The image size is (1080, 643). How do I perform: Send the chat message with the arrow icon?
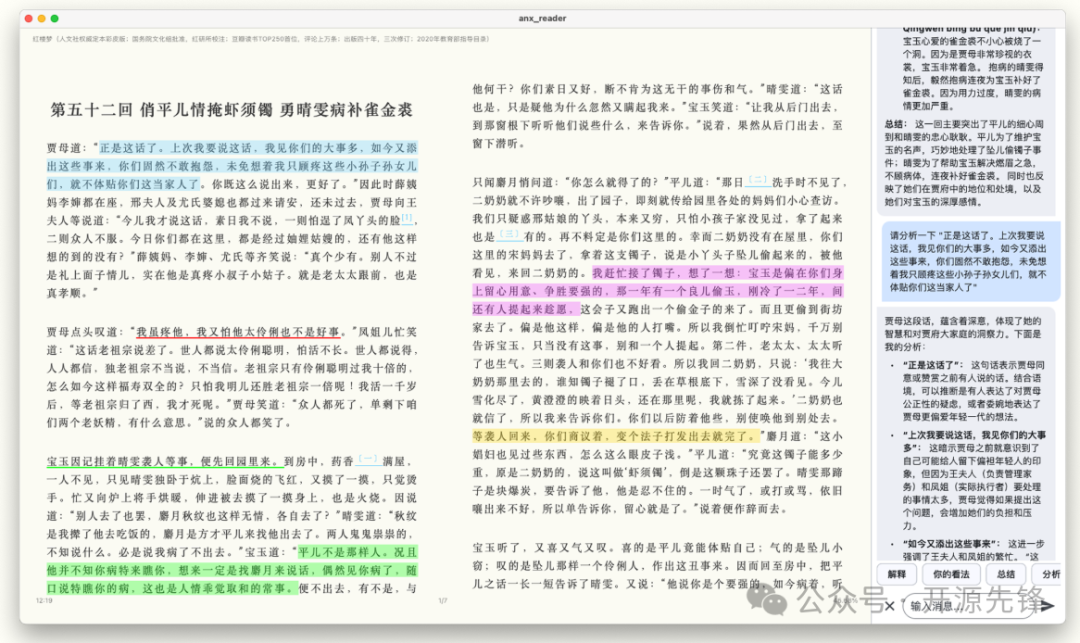(1047, 606)
